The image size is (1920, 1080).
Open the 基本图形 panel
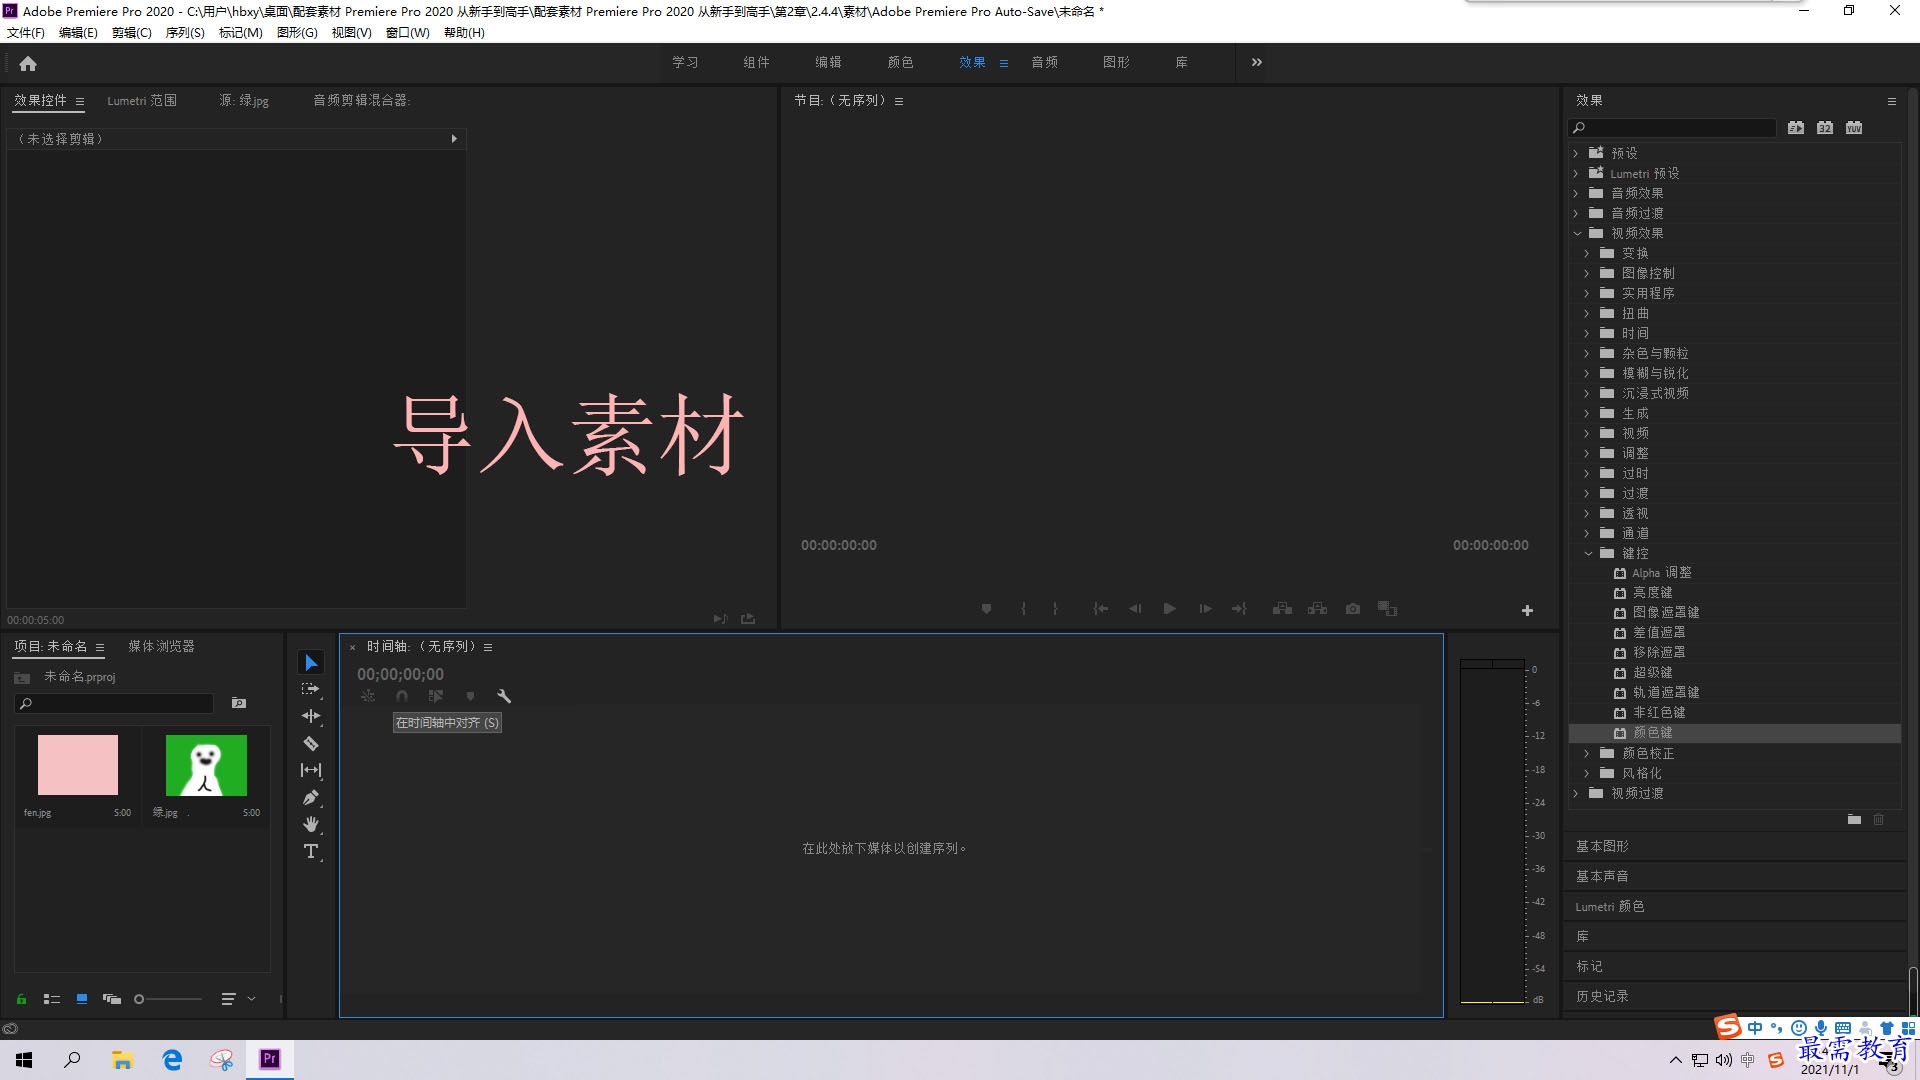(1602, 846)
